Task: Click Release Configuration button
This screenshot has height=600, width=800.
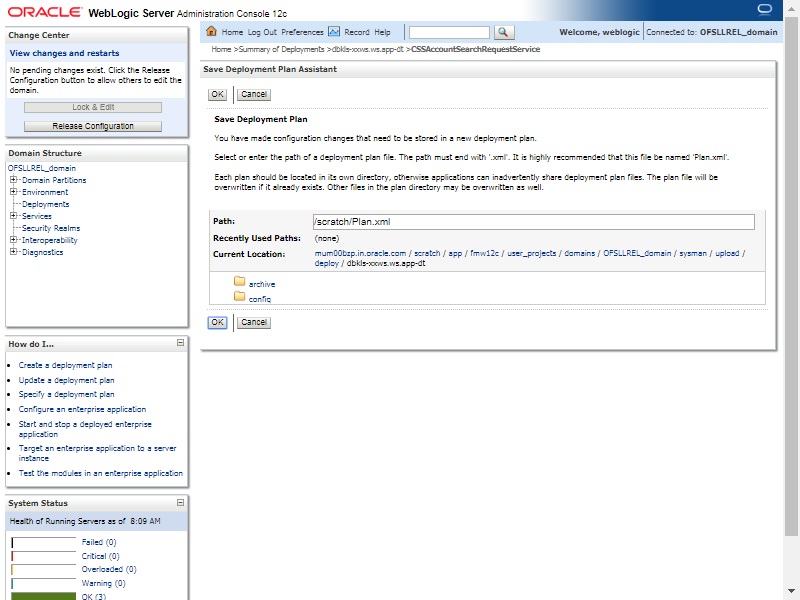Action: 93,126
